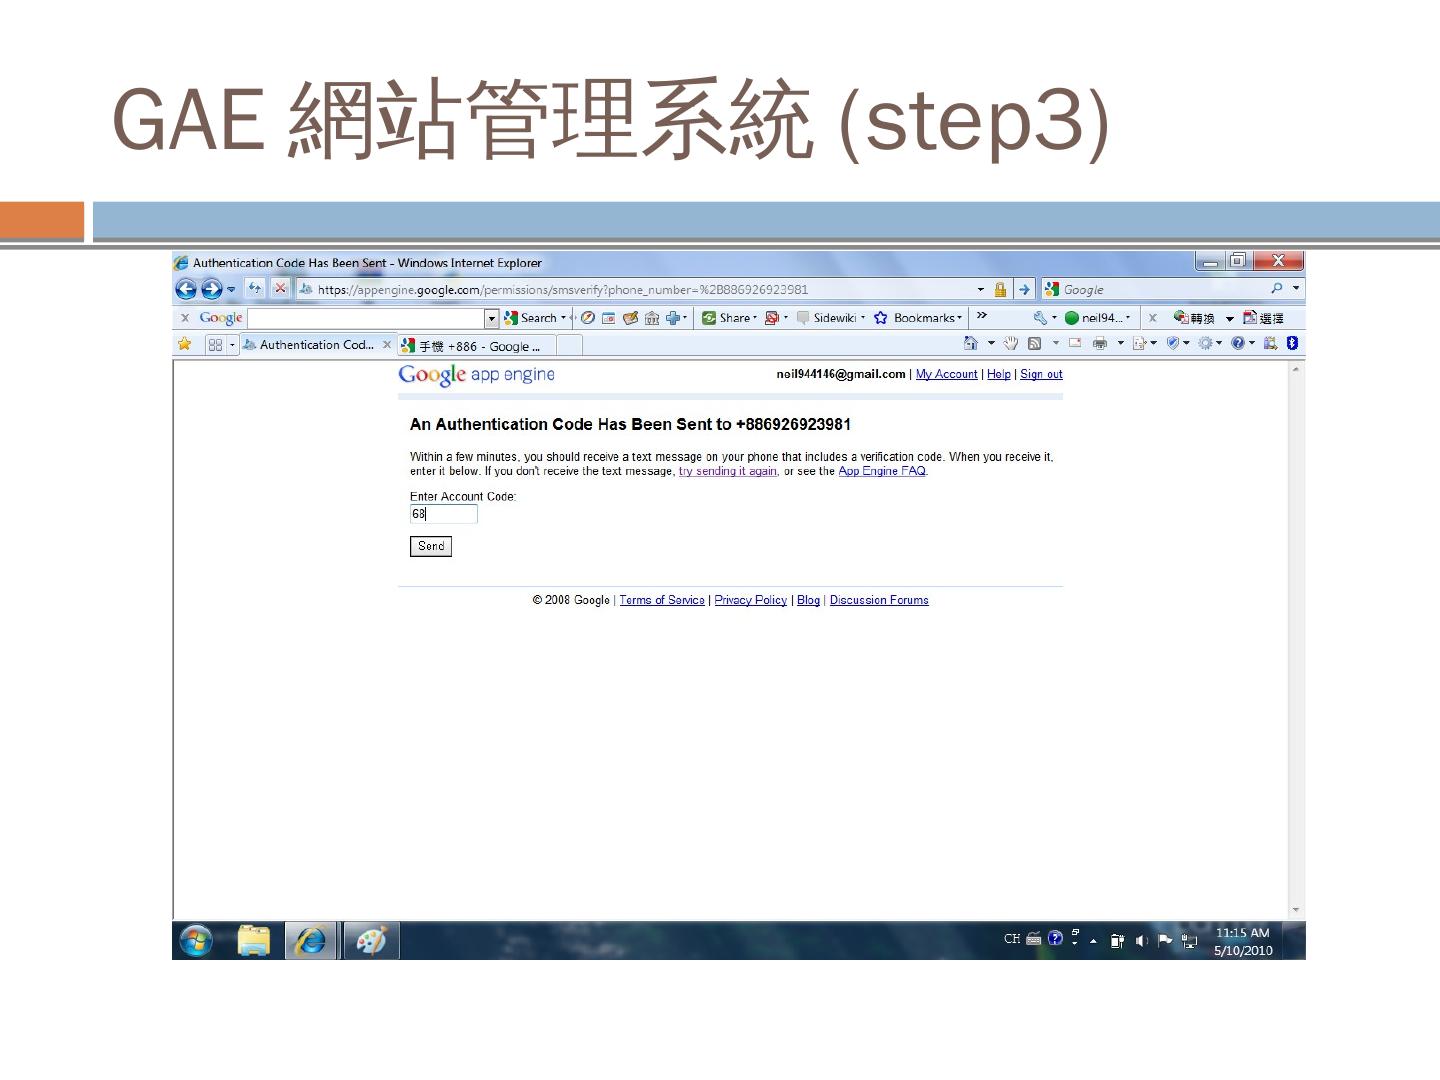Open the Blog footer link
The width and height of the screenshot is (1440, 1080).
point(808,600)
